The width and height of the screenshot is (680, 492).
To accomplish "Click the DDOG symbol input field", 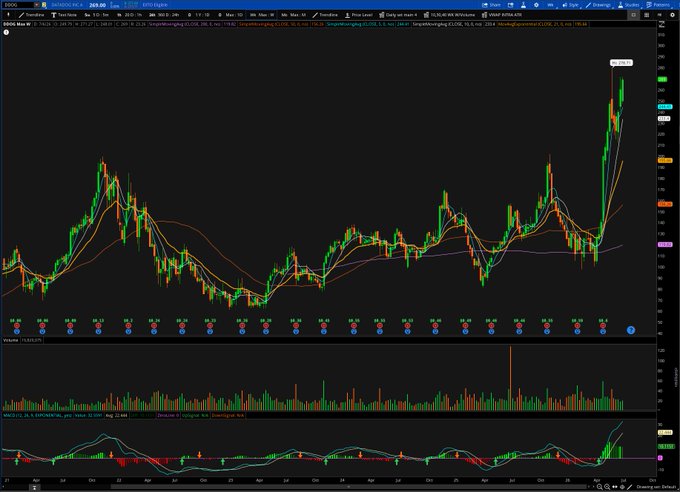I will [x=18, y=5].
